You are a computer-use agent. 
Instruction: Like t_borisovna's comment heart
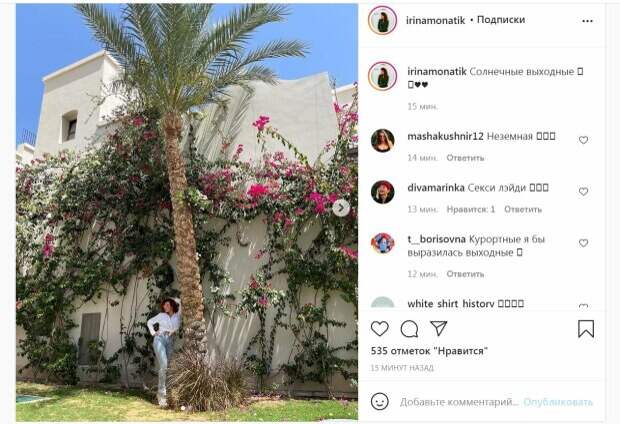pos(583,243)
